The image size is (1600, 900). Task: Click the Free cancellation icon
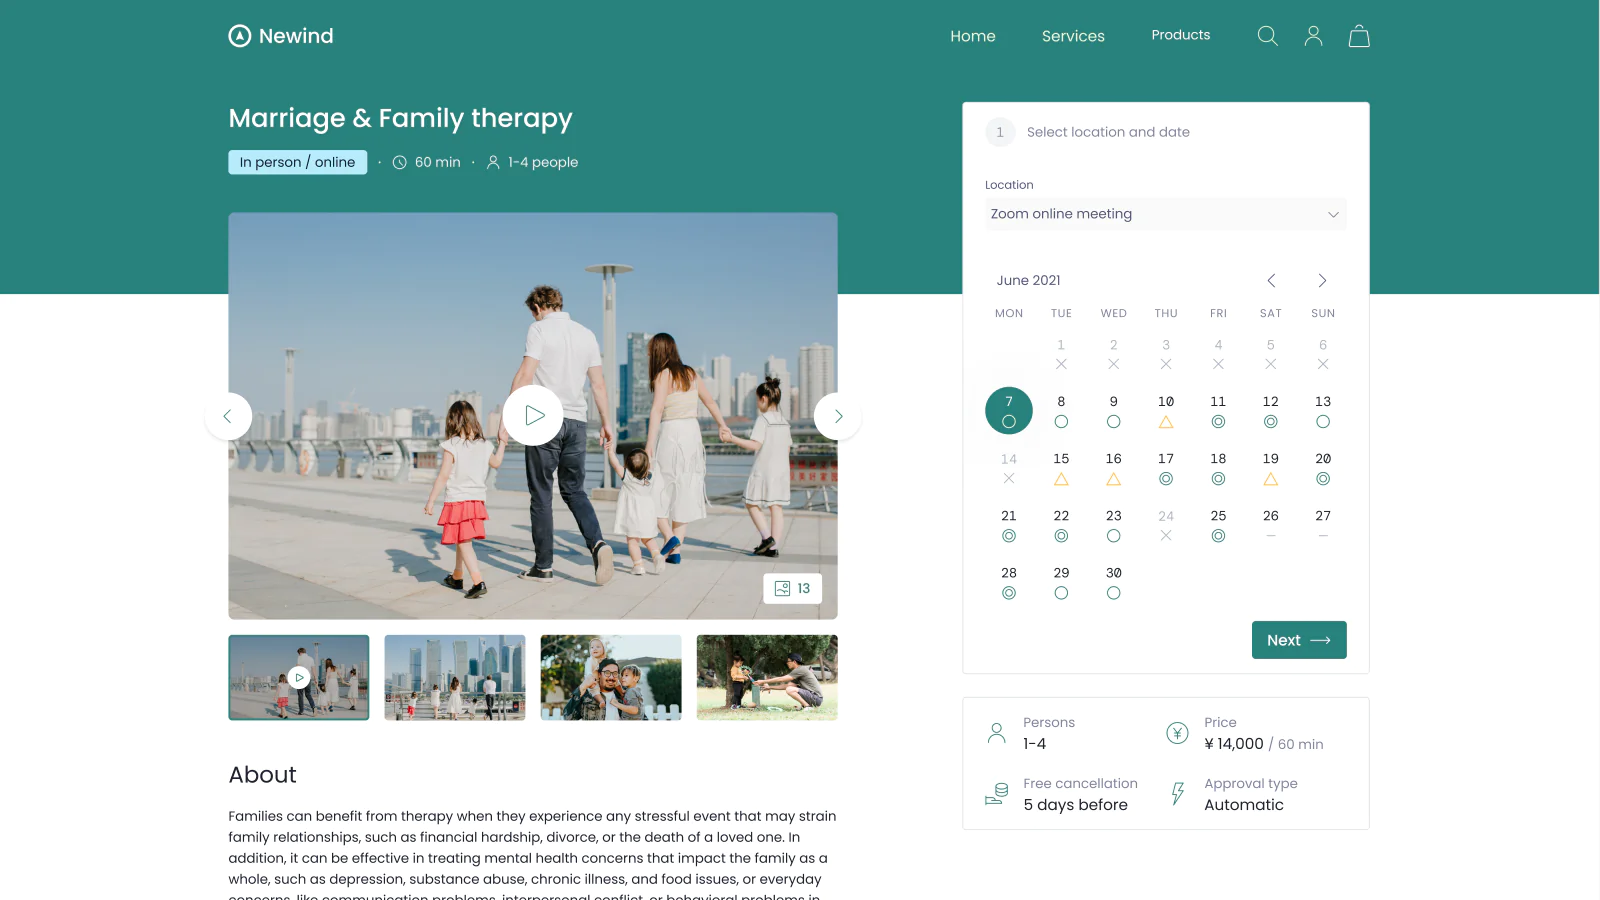996,794
